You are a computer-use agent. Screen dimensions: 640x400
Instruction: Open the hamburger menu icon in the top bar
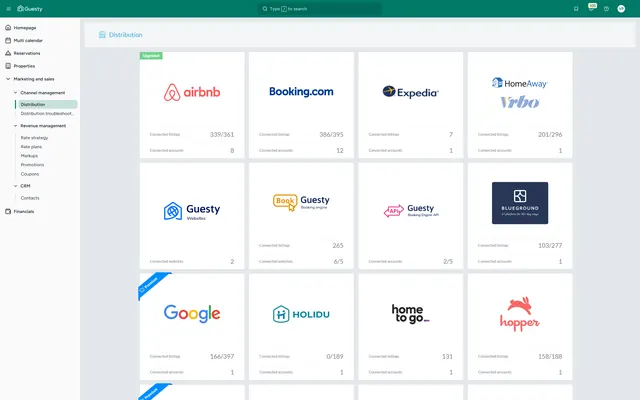(9, 9)
